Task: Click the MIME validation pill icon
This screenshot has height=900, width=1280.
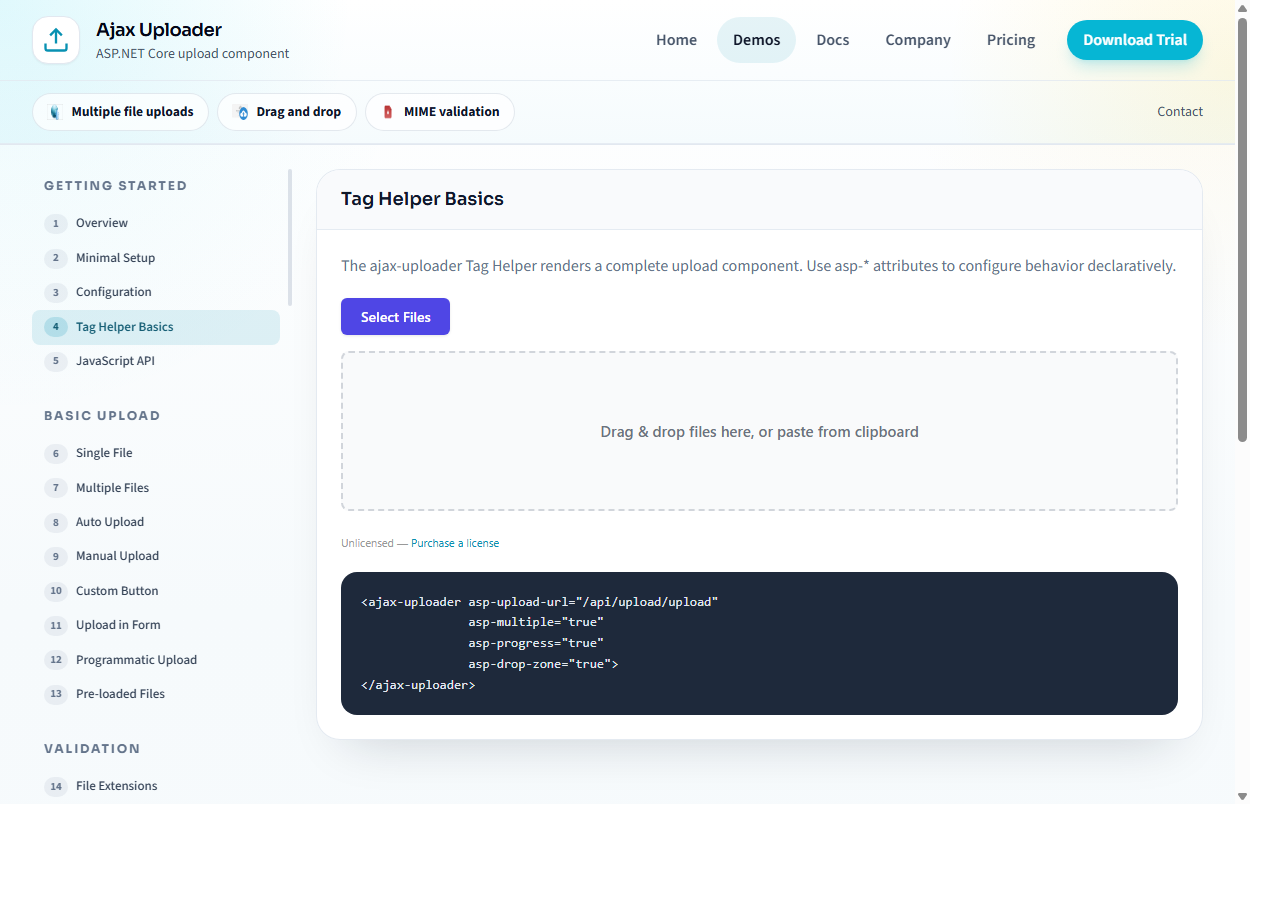Action: coord(388,112)
